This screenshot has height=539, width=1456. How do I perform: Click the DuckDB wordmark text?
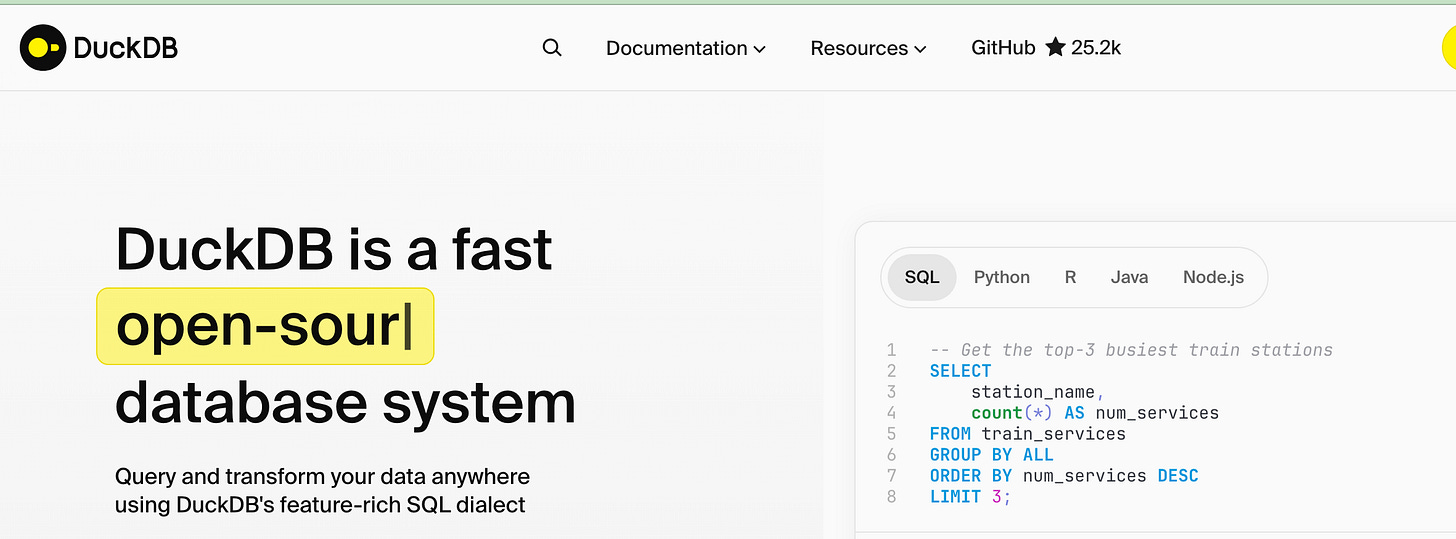(x=126, y=47)
